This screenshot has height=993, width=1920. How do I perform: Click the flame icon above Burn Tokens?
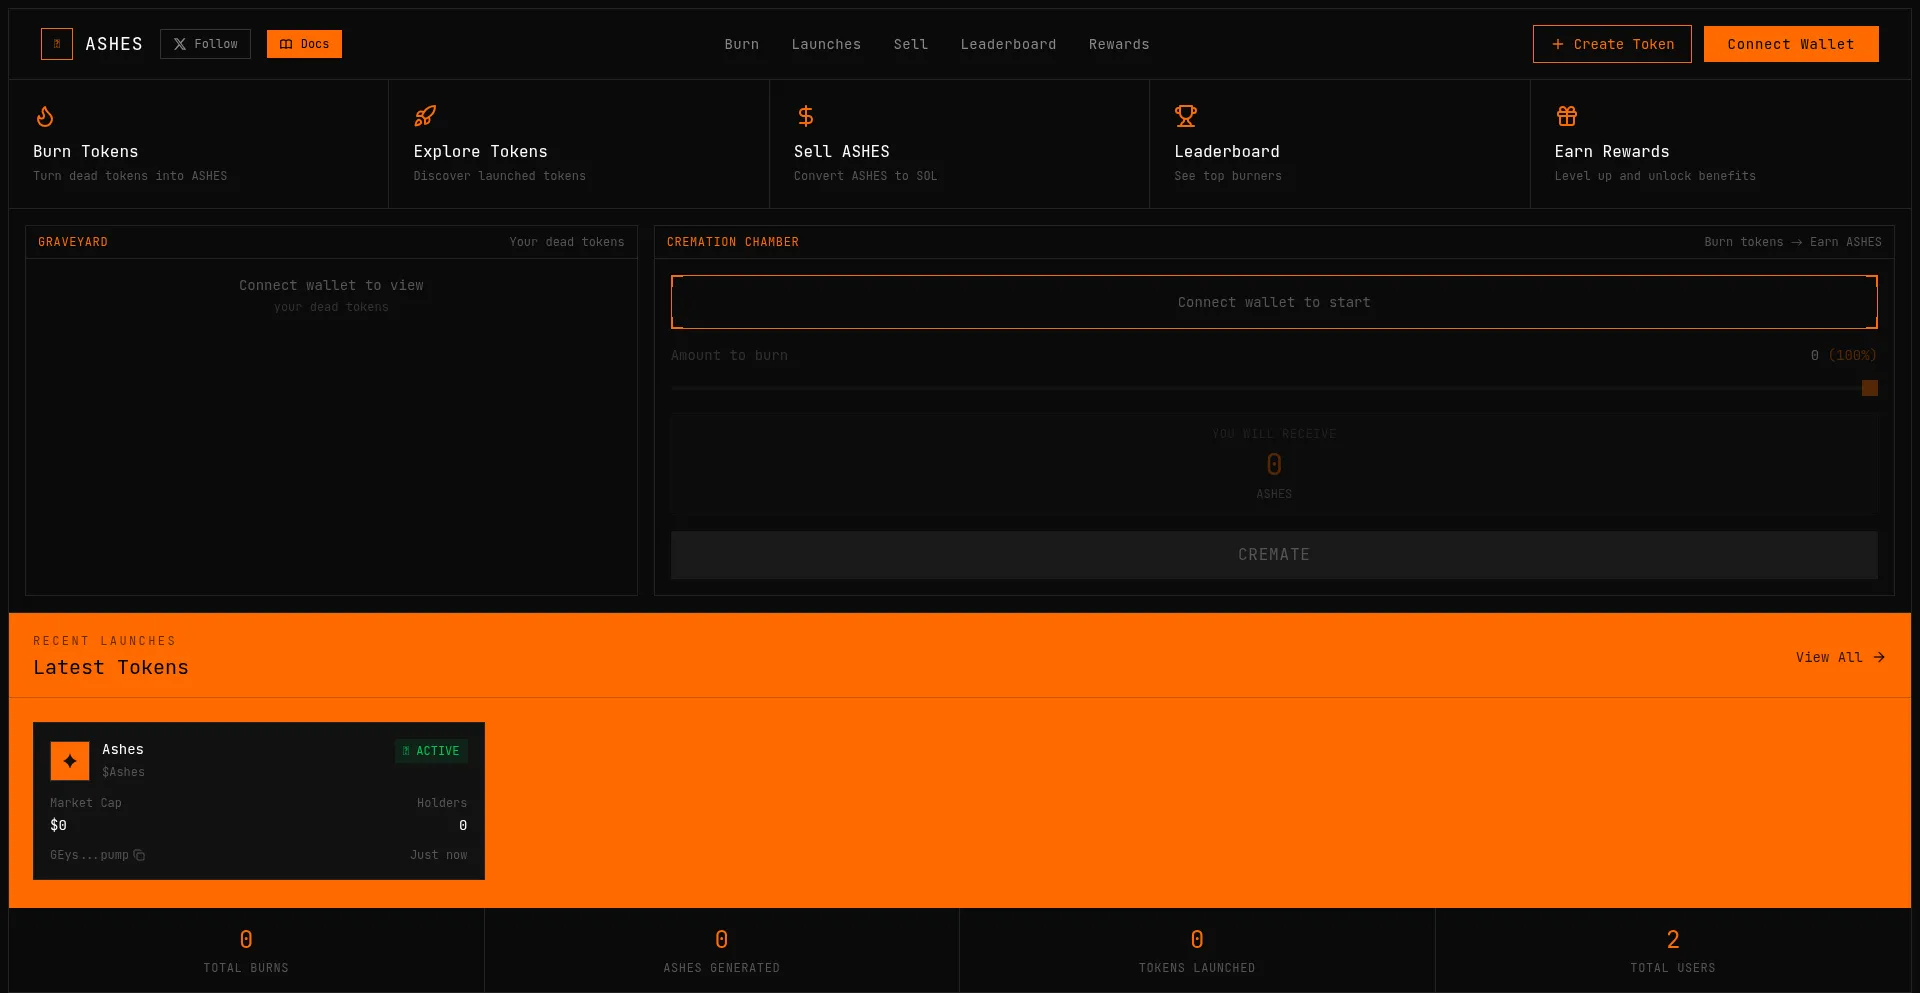coord(45,117)
